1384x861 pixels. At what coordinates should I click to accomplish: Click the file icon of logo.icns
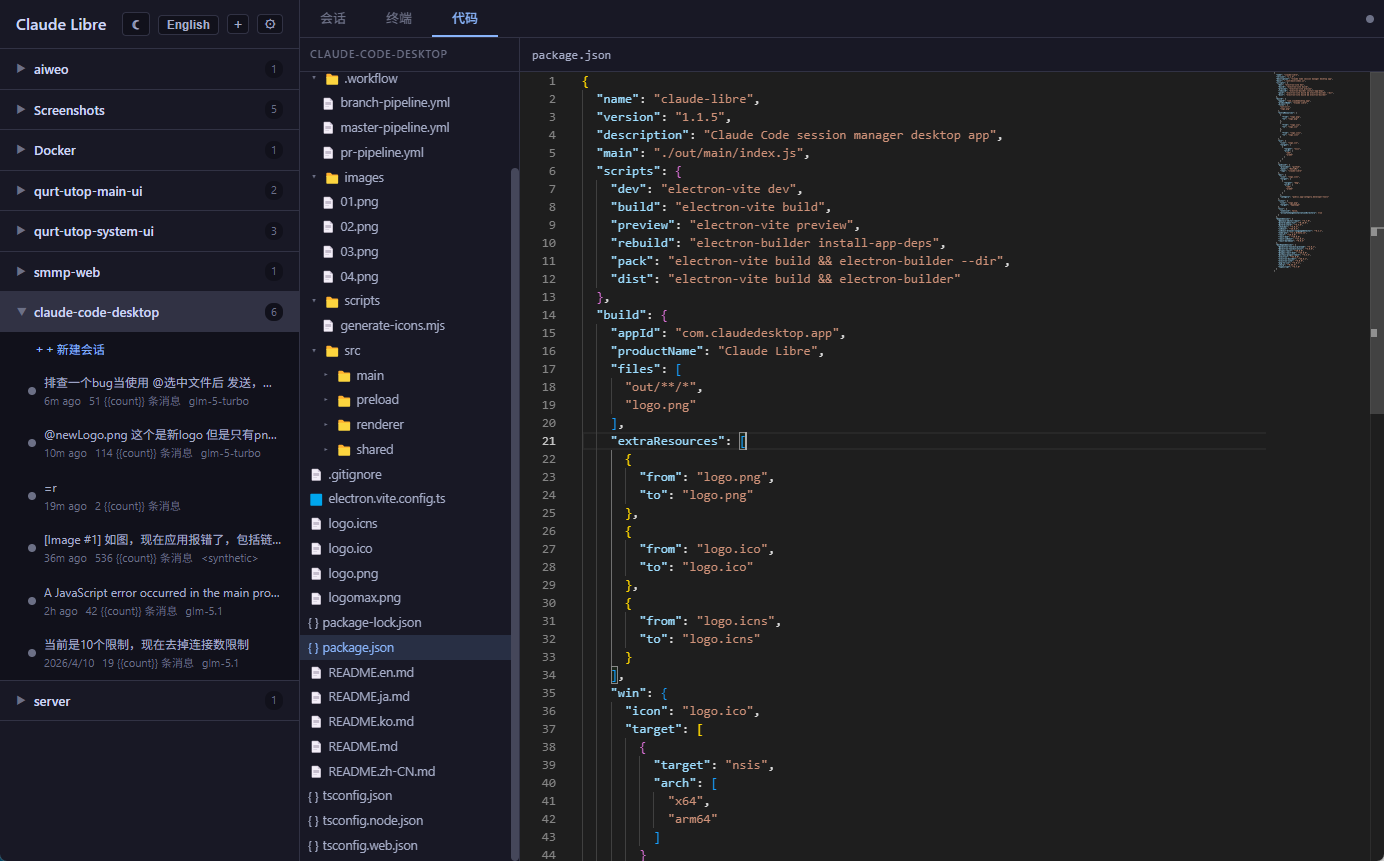point(316,524)
